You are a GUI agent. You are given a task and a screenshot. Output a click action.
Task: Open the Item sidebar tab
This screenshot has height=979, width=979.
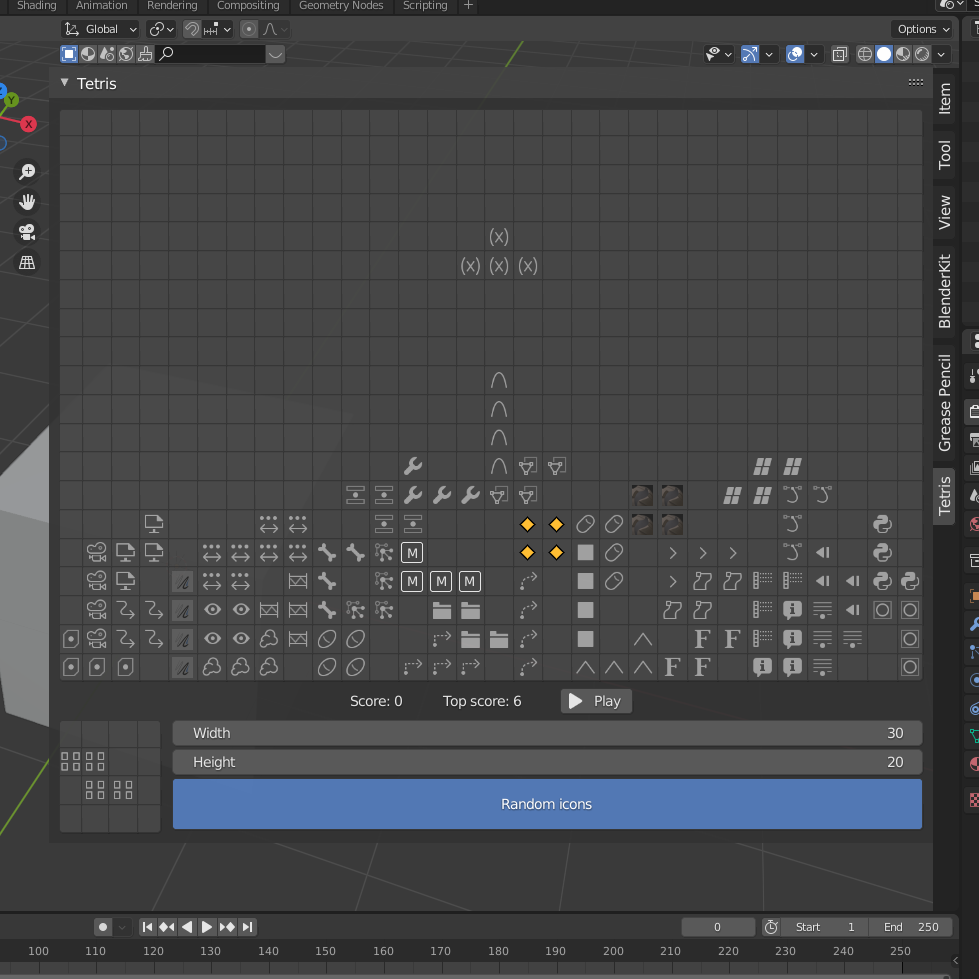pos(945,99)
